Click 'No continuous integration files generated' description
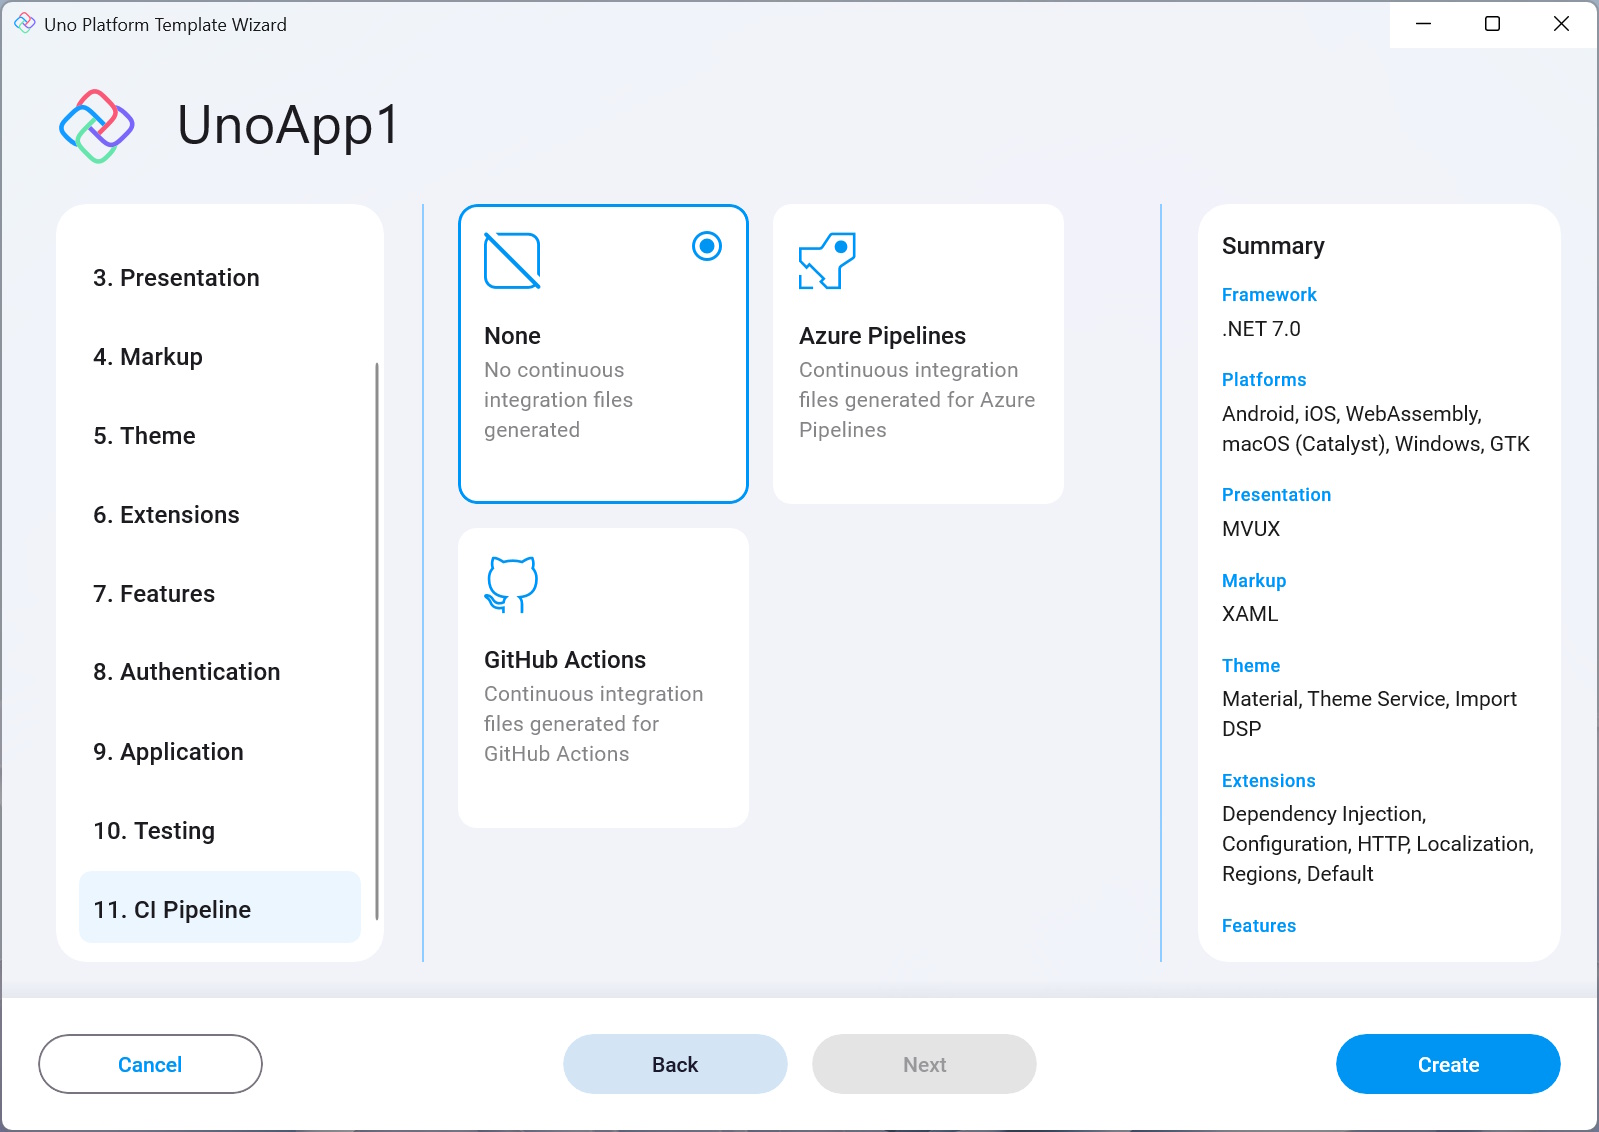Viewport: 1599px width, 1132px height. (x=558, y=400)
